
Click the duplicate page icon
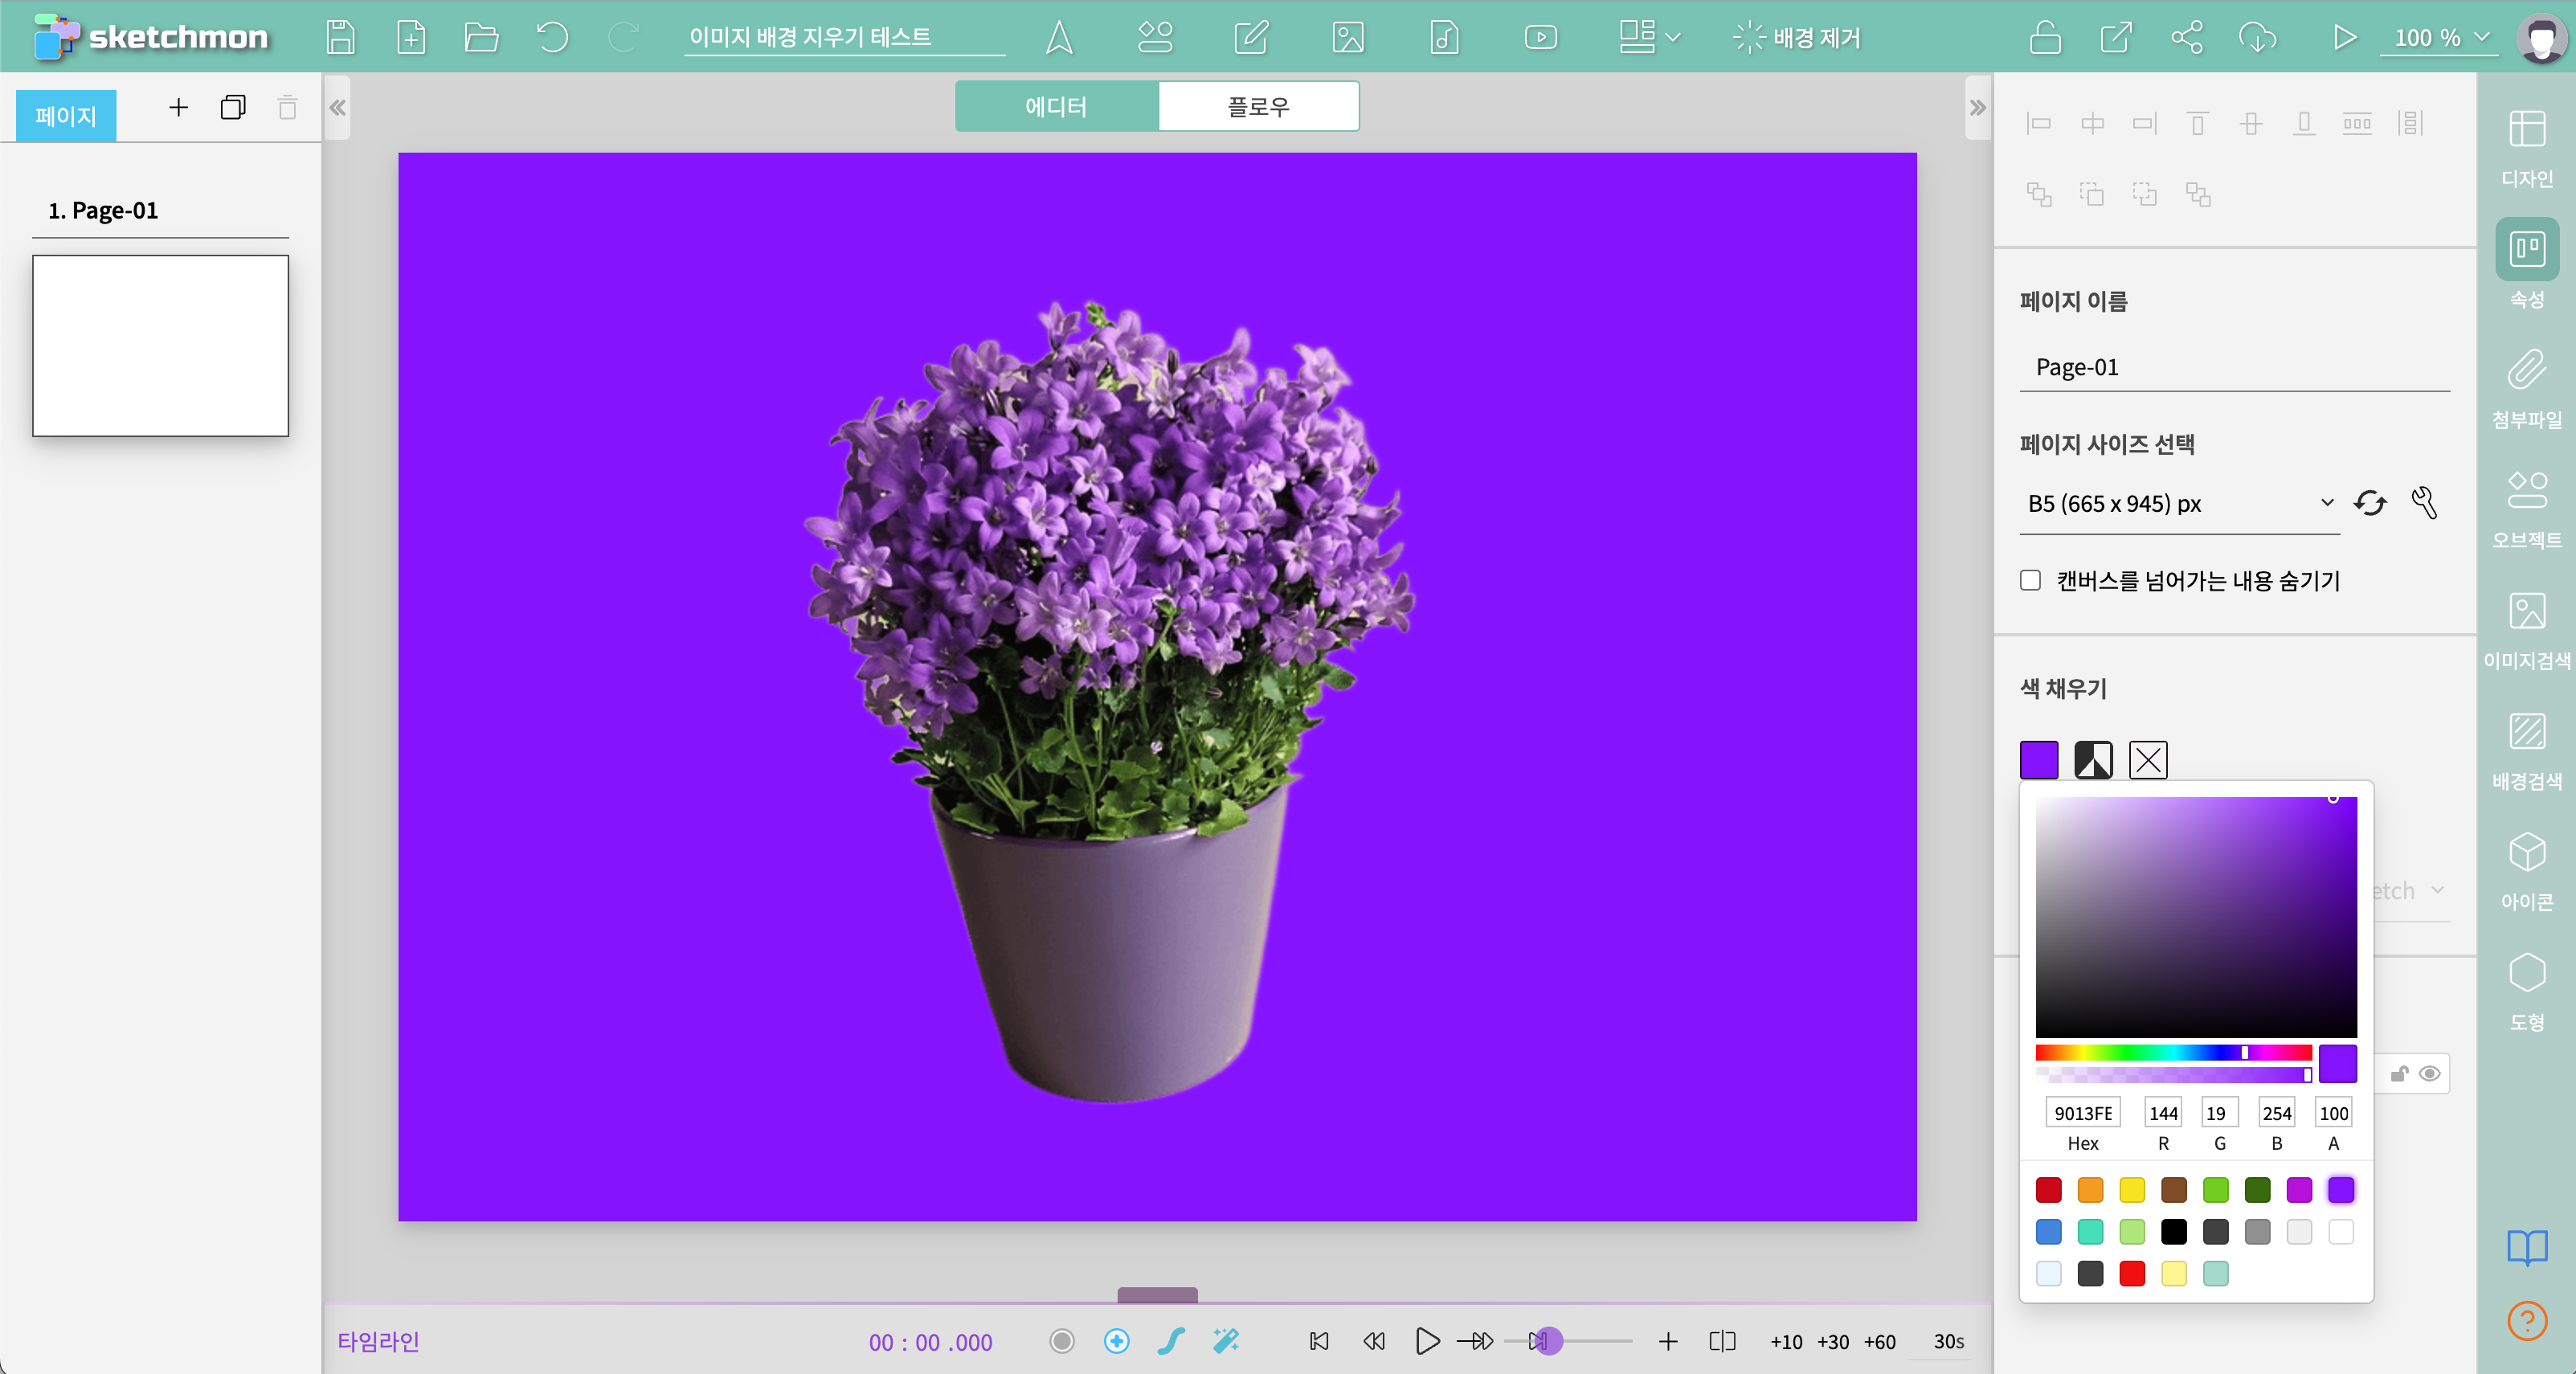(x=233, y=107)
